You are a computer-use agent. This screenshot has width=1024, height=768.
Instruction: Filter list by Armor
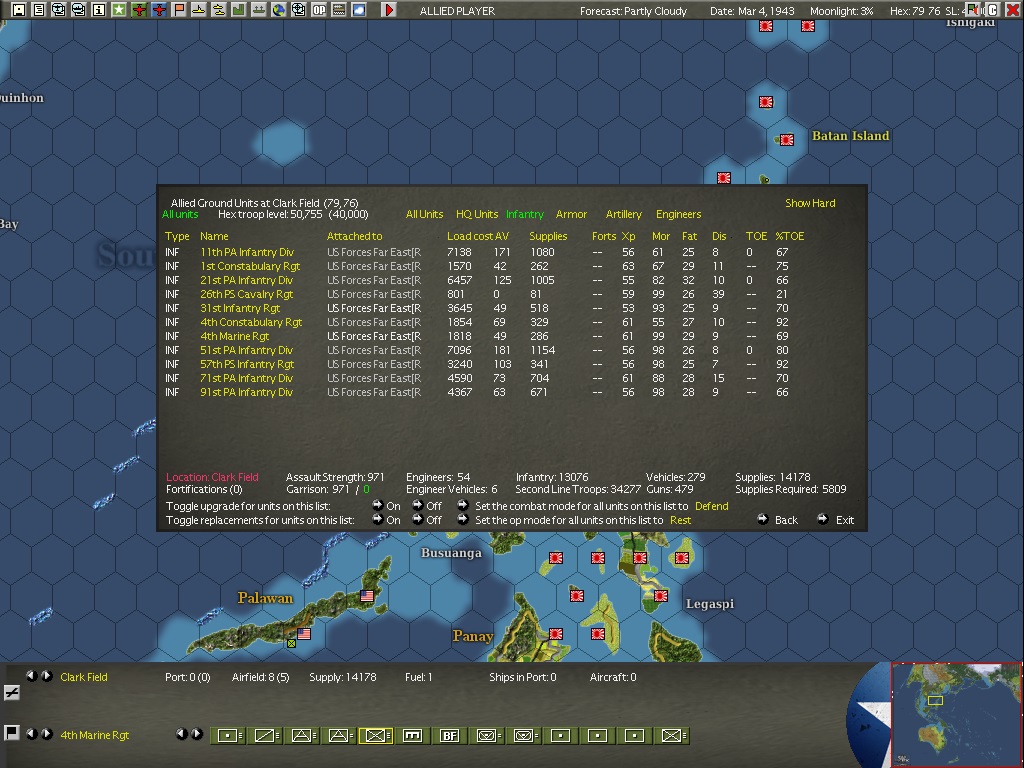tap(571, 214)
